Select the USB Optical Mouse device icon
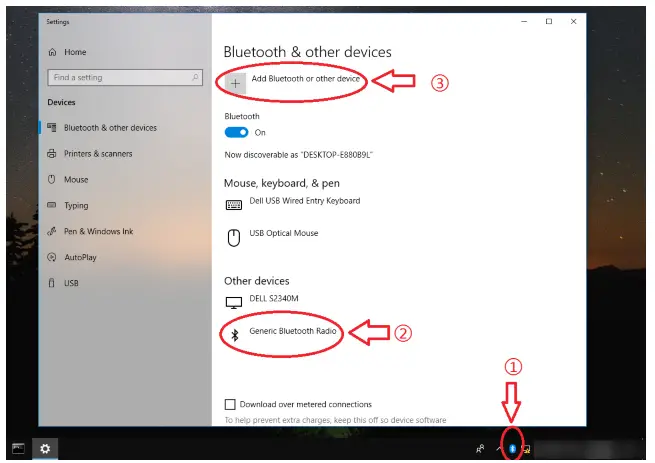This screenshot has height=463, width=655. click(234, 238)
